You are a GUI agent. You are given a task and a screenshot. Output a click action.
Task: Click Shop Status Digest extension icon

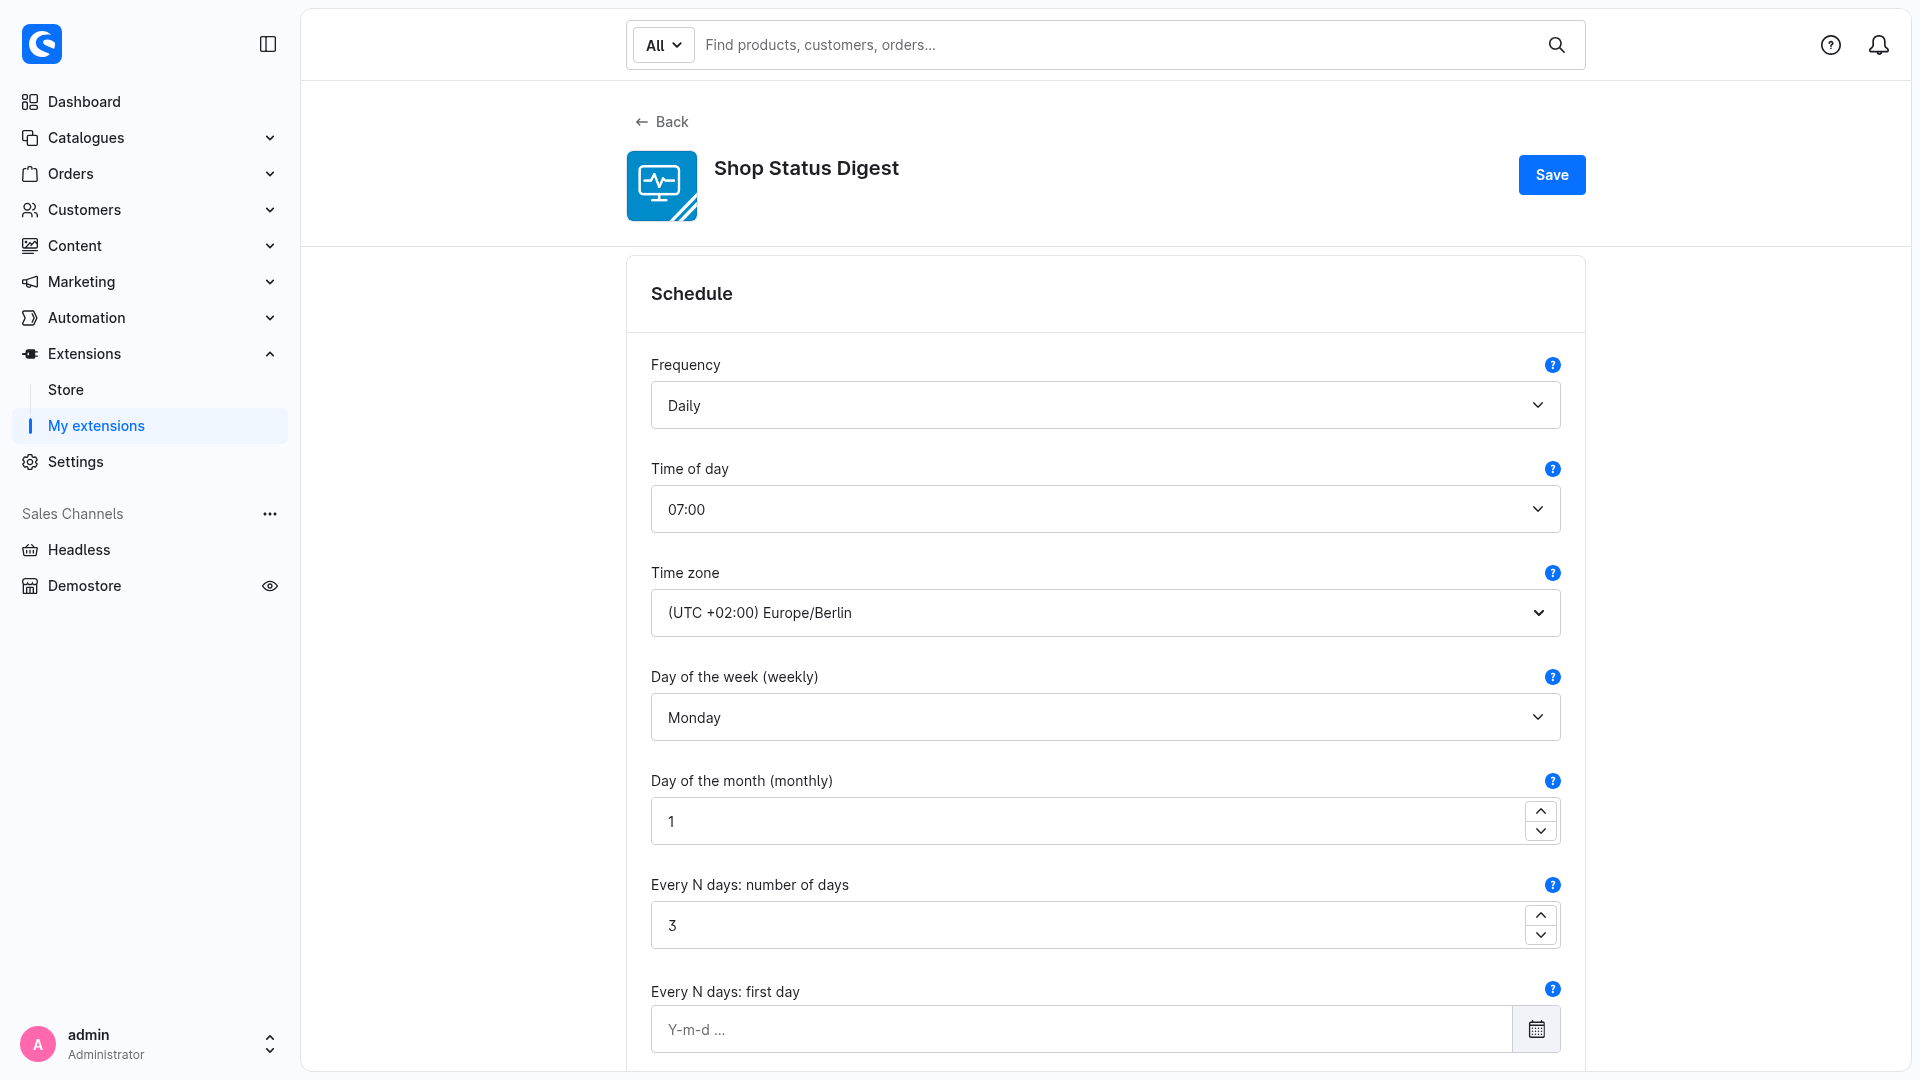point(662,186)
